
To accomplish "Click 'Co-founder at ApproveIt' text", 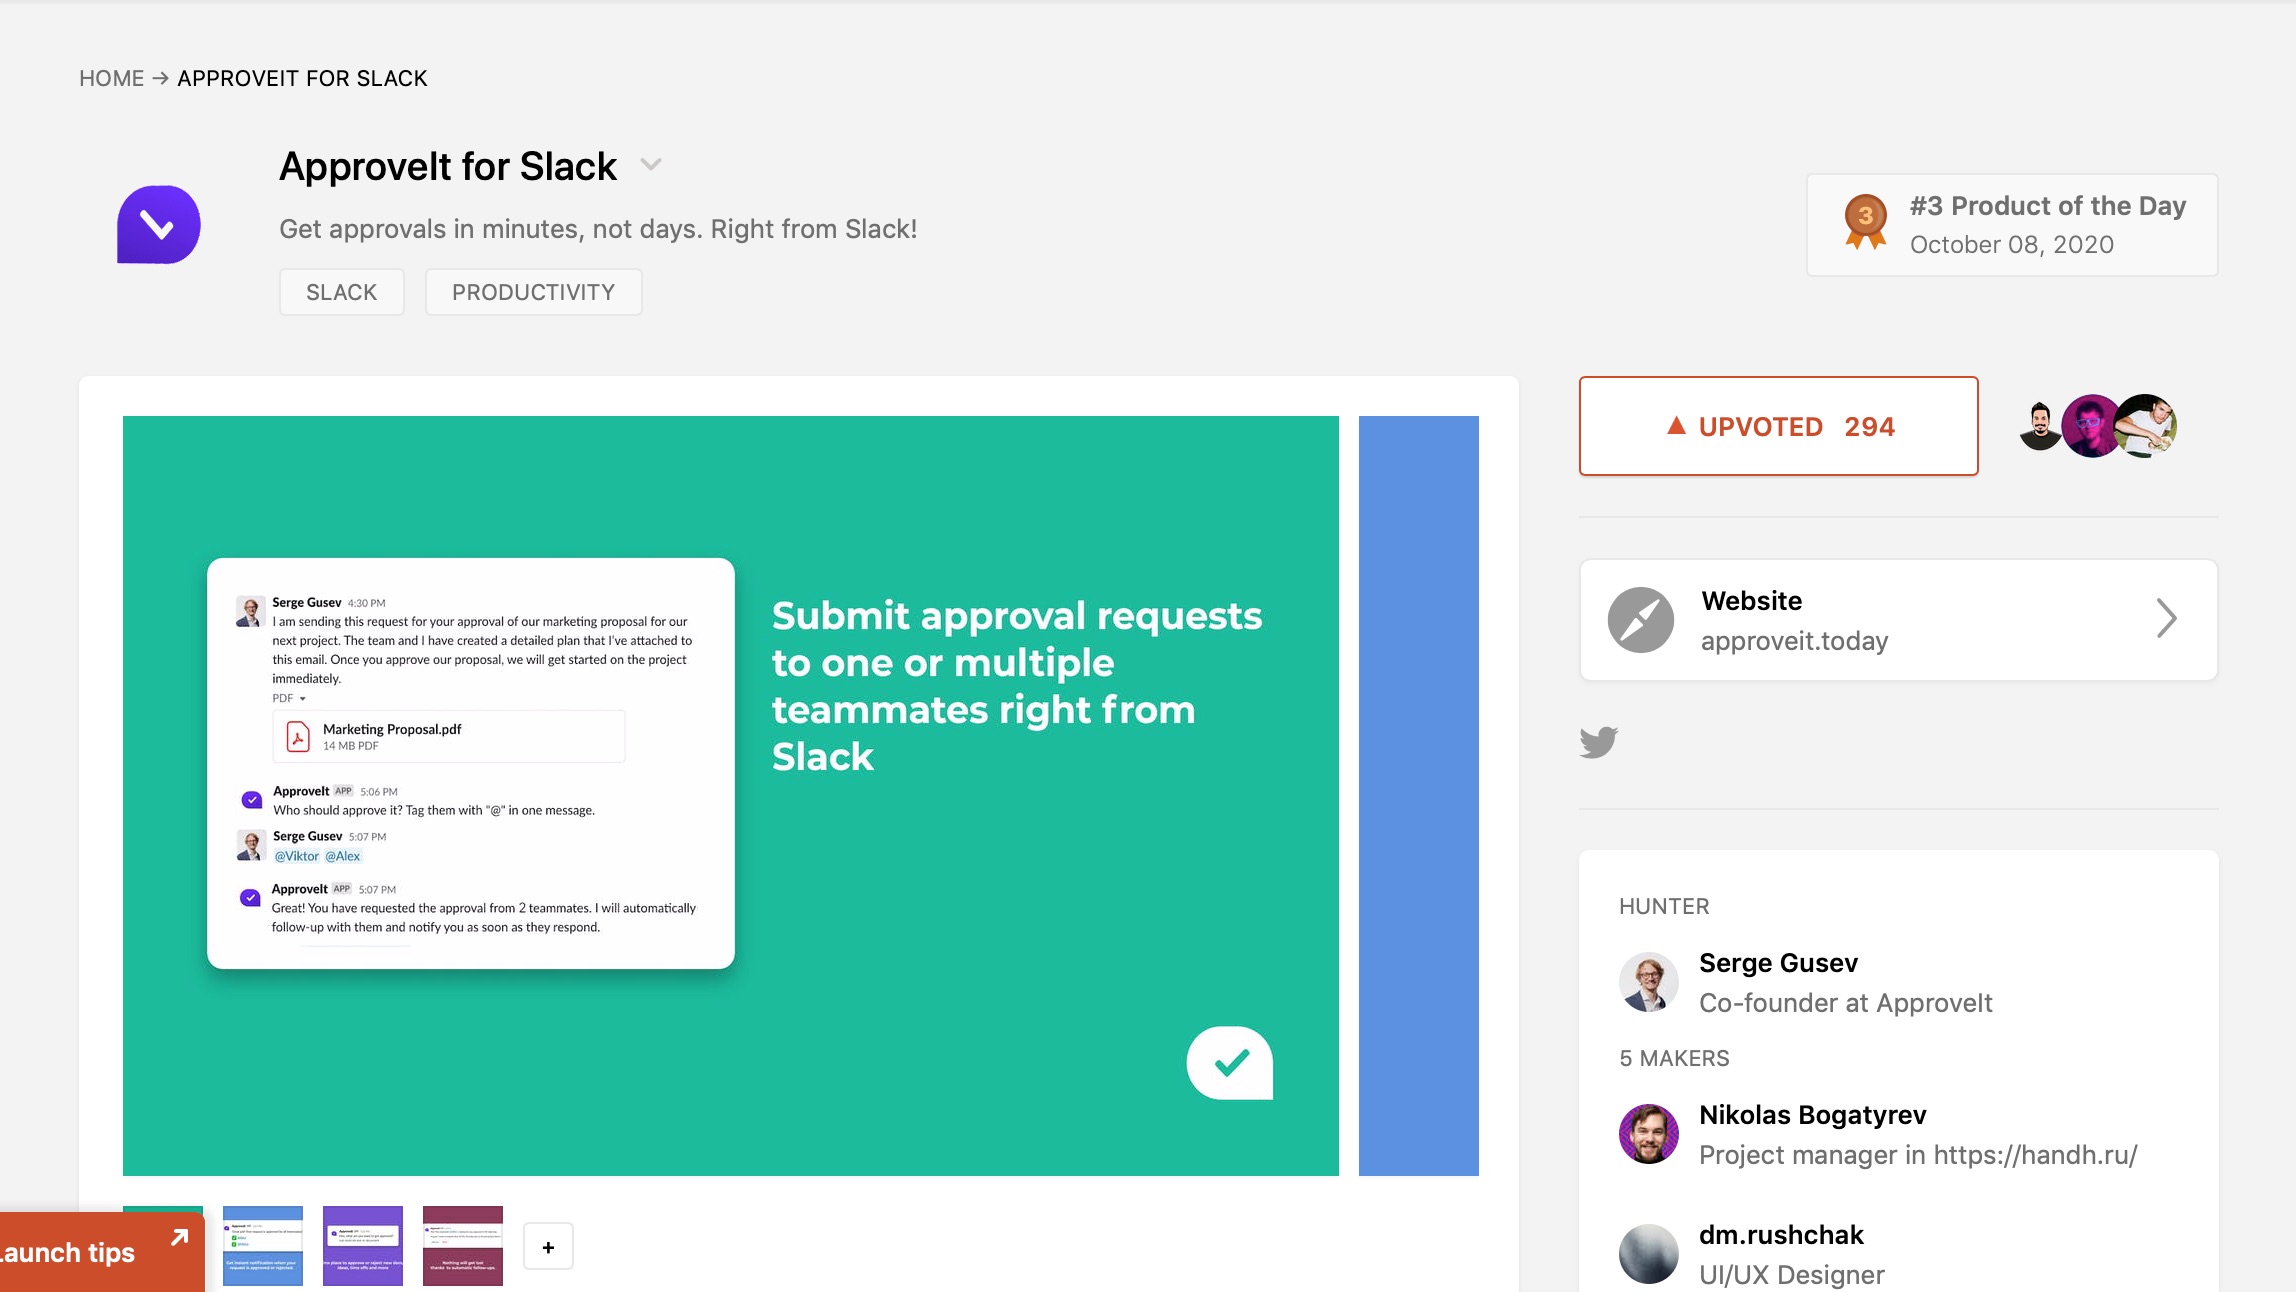I will pyautogui.click(x=1846, y=1003).
